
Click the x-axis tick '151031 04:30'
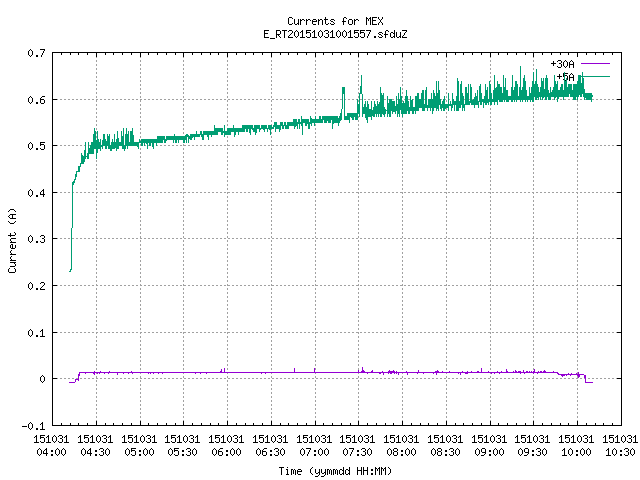click(x=95, y=446)
